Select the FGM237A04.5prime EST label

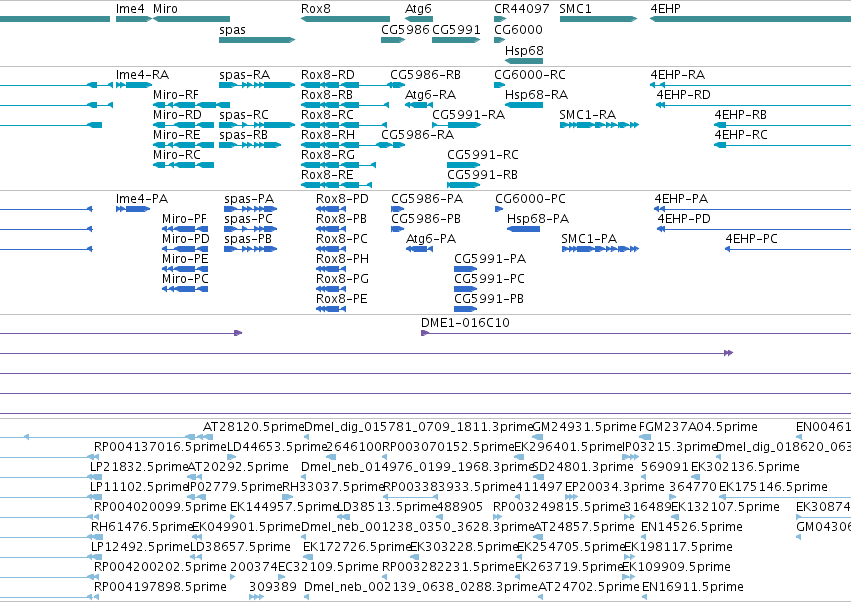(698, 427)
